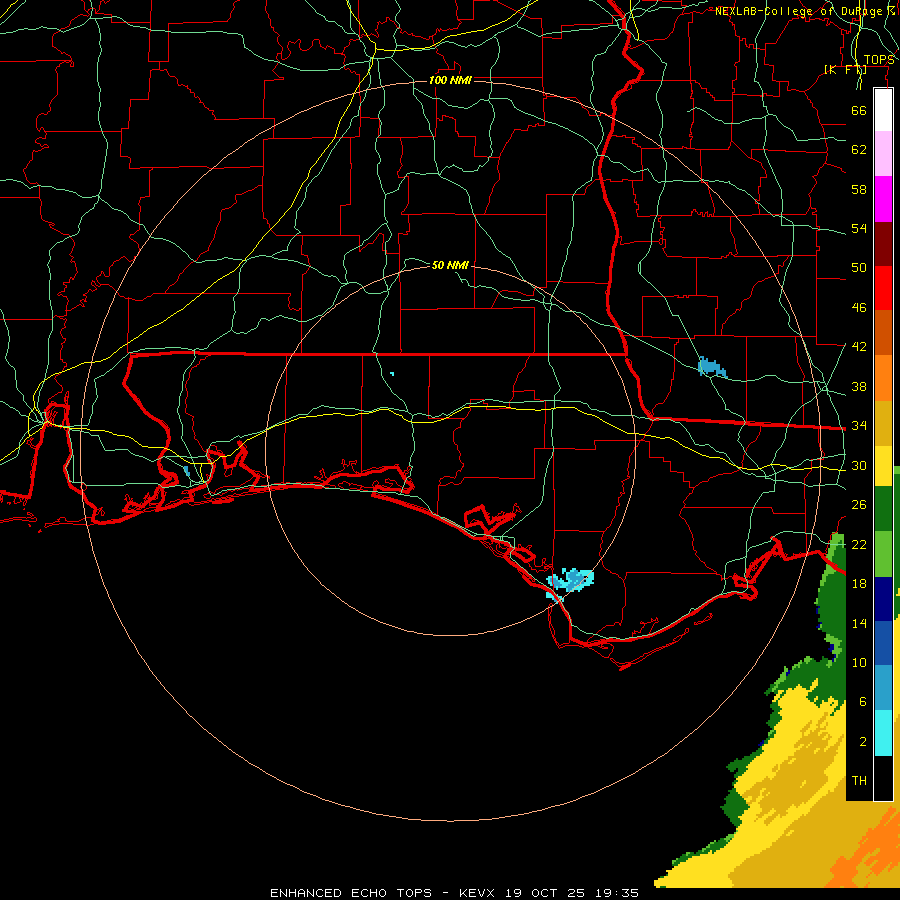Click the legend value 22

pyautogui.click(x=859, y=544)
